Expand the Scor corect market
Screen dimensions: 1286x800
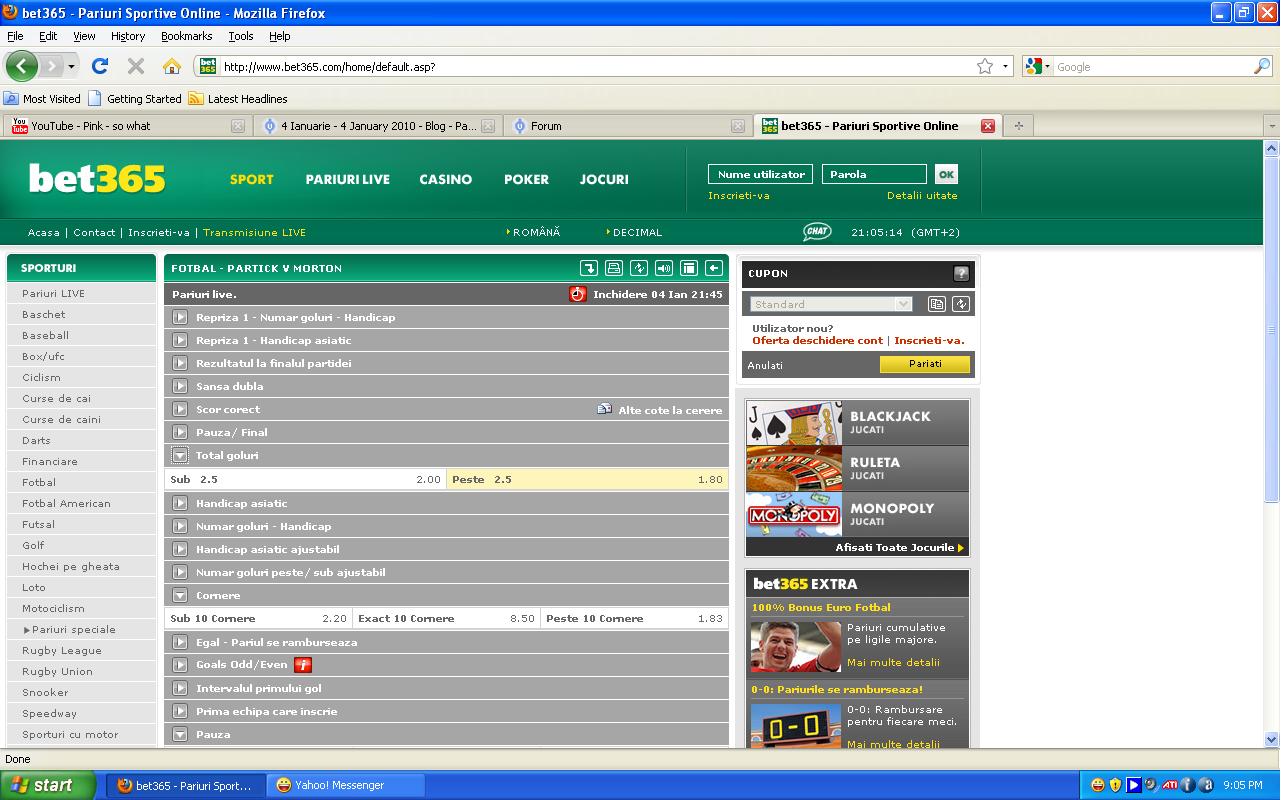click(180, 409)
